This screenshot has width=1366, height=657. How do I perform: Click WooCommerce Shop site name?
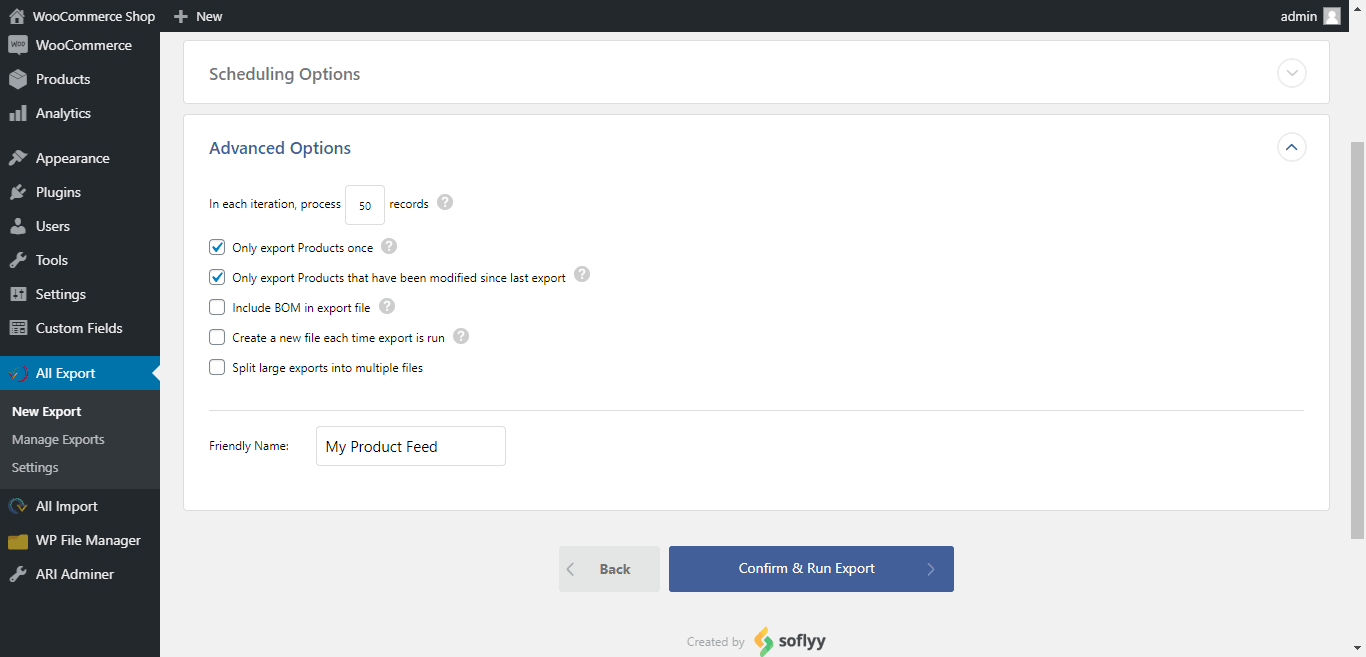[x=94, y=16]
